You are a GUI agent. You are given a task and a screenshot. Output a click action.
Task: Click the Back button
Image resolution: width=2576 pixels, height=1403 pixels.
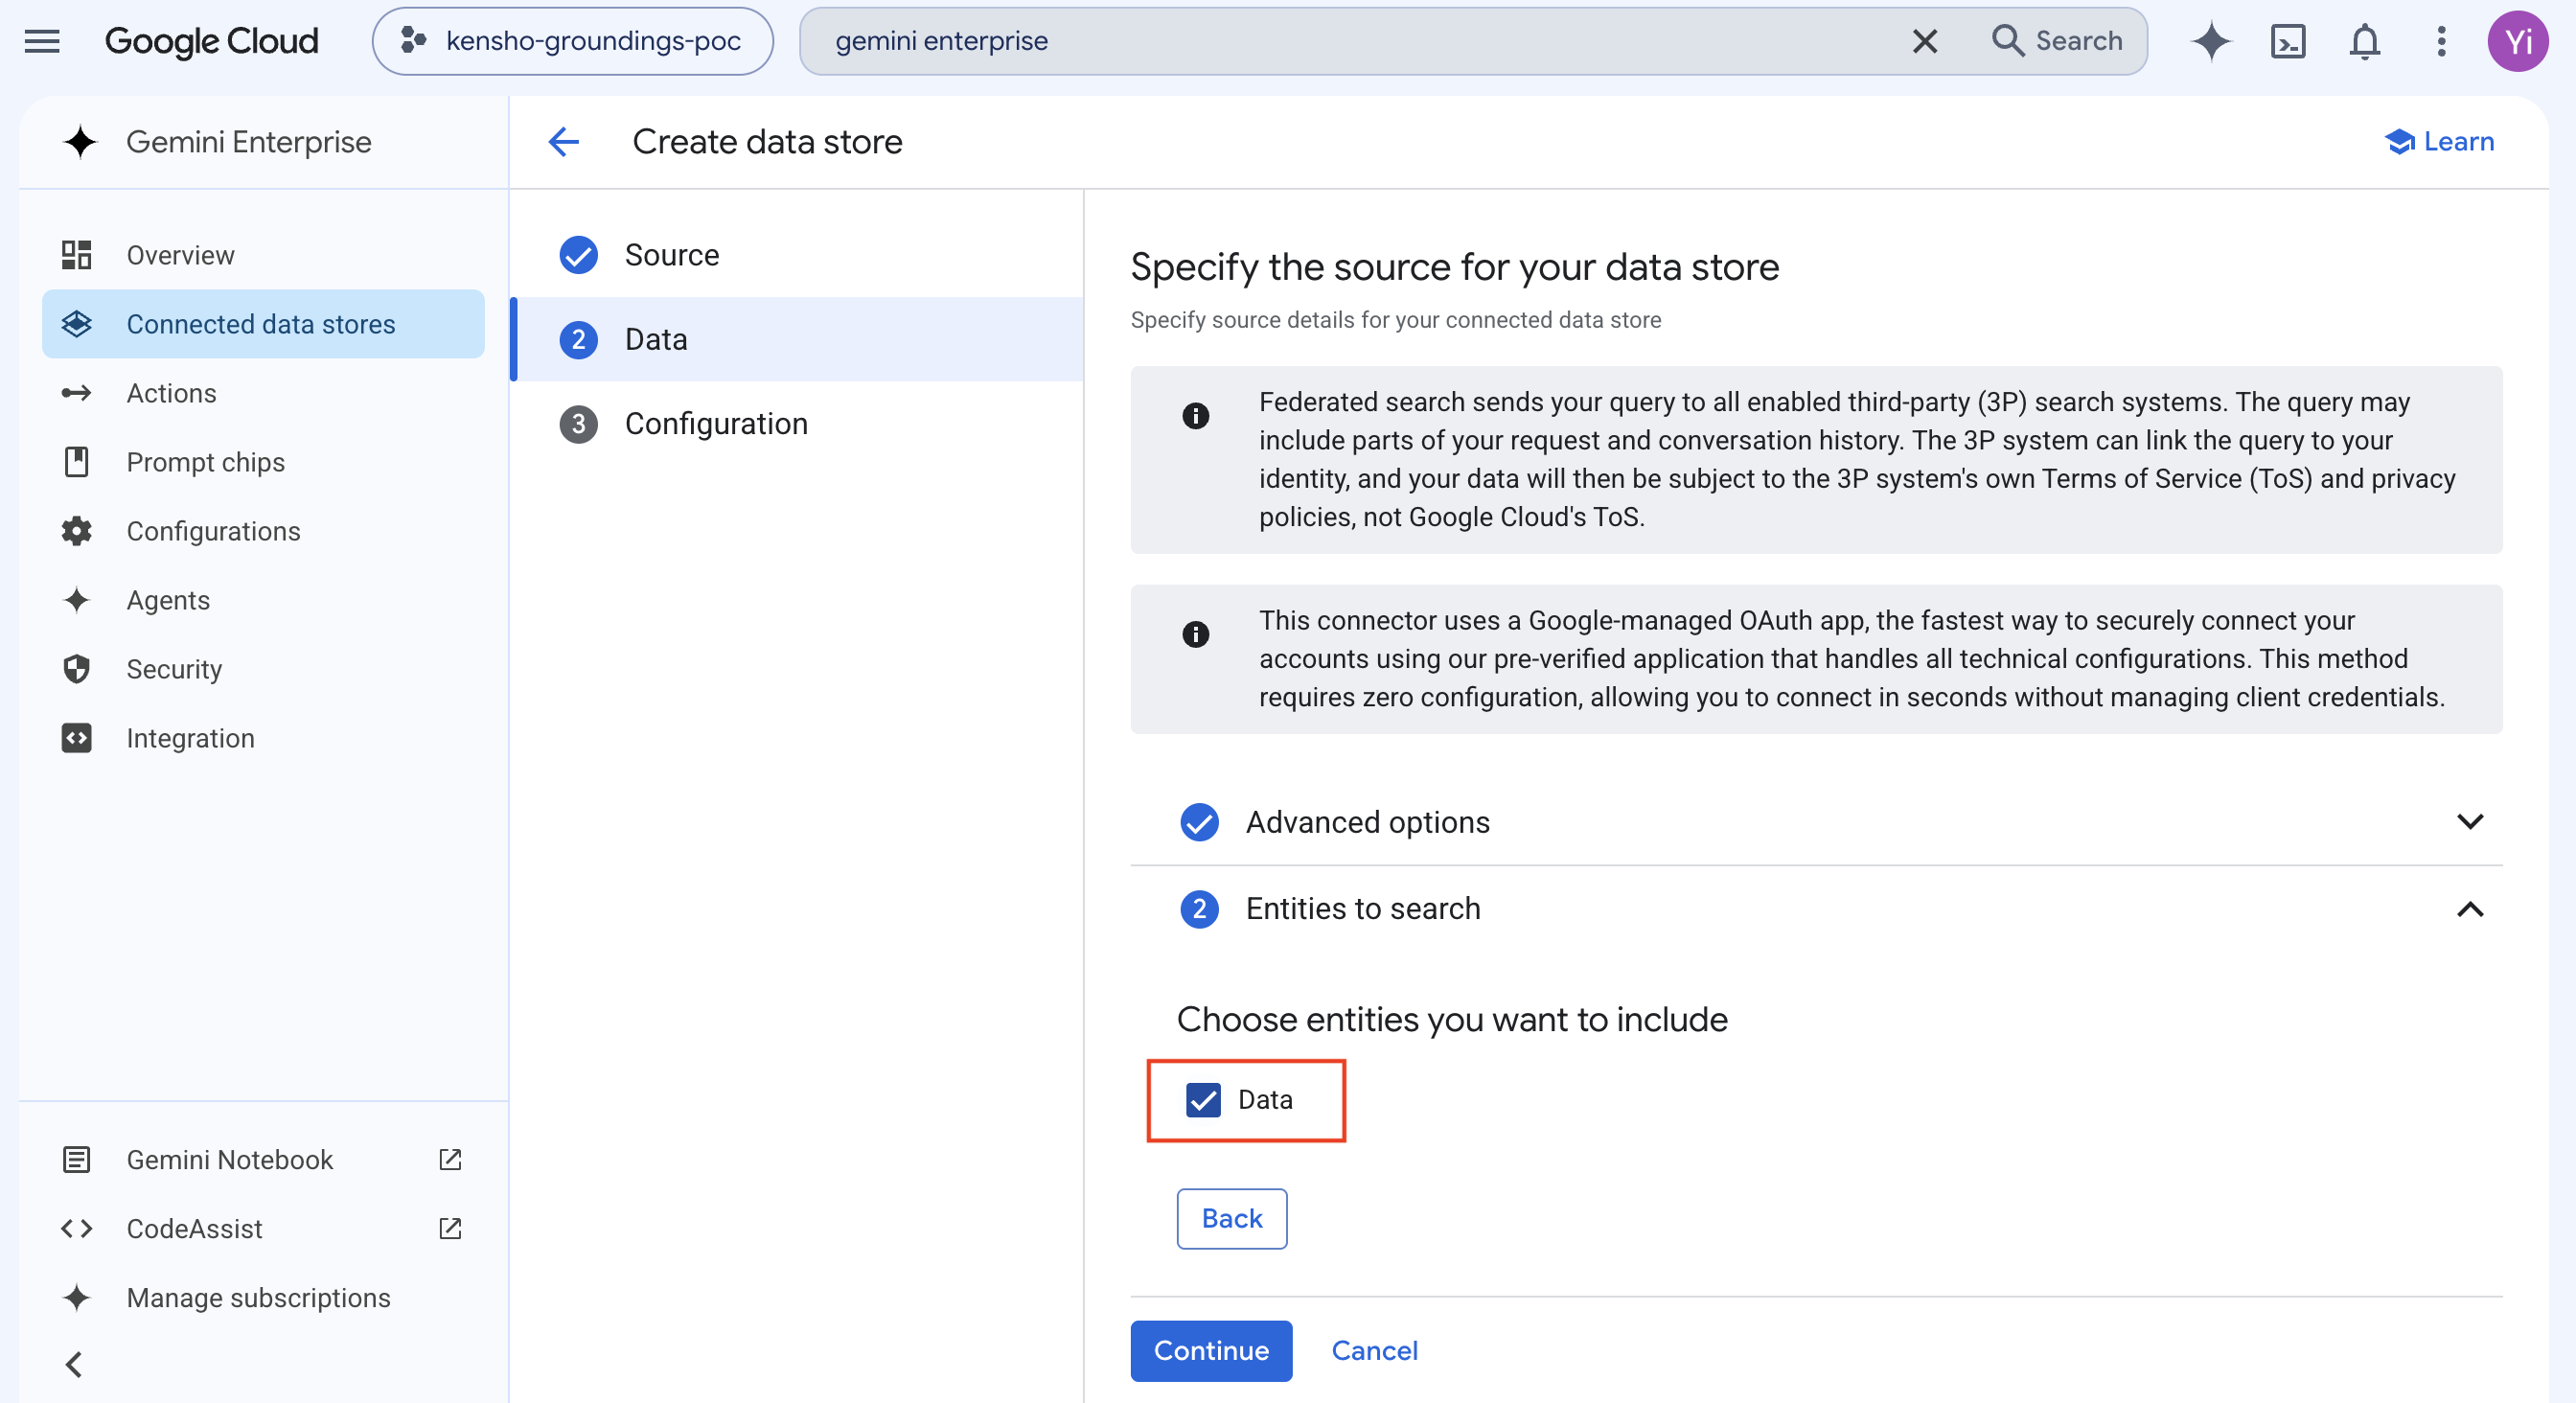(1232, 1219)
